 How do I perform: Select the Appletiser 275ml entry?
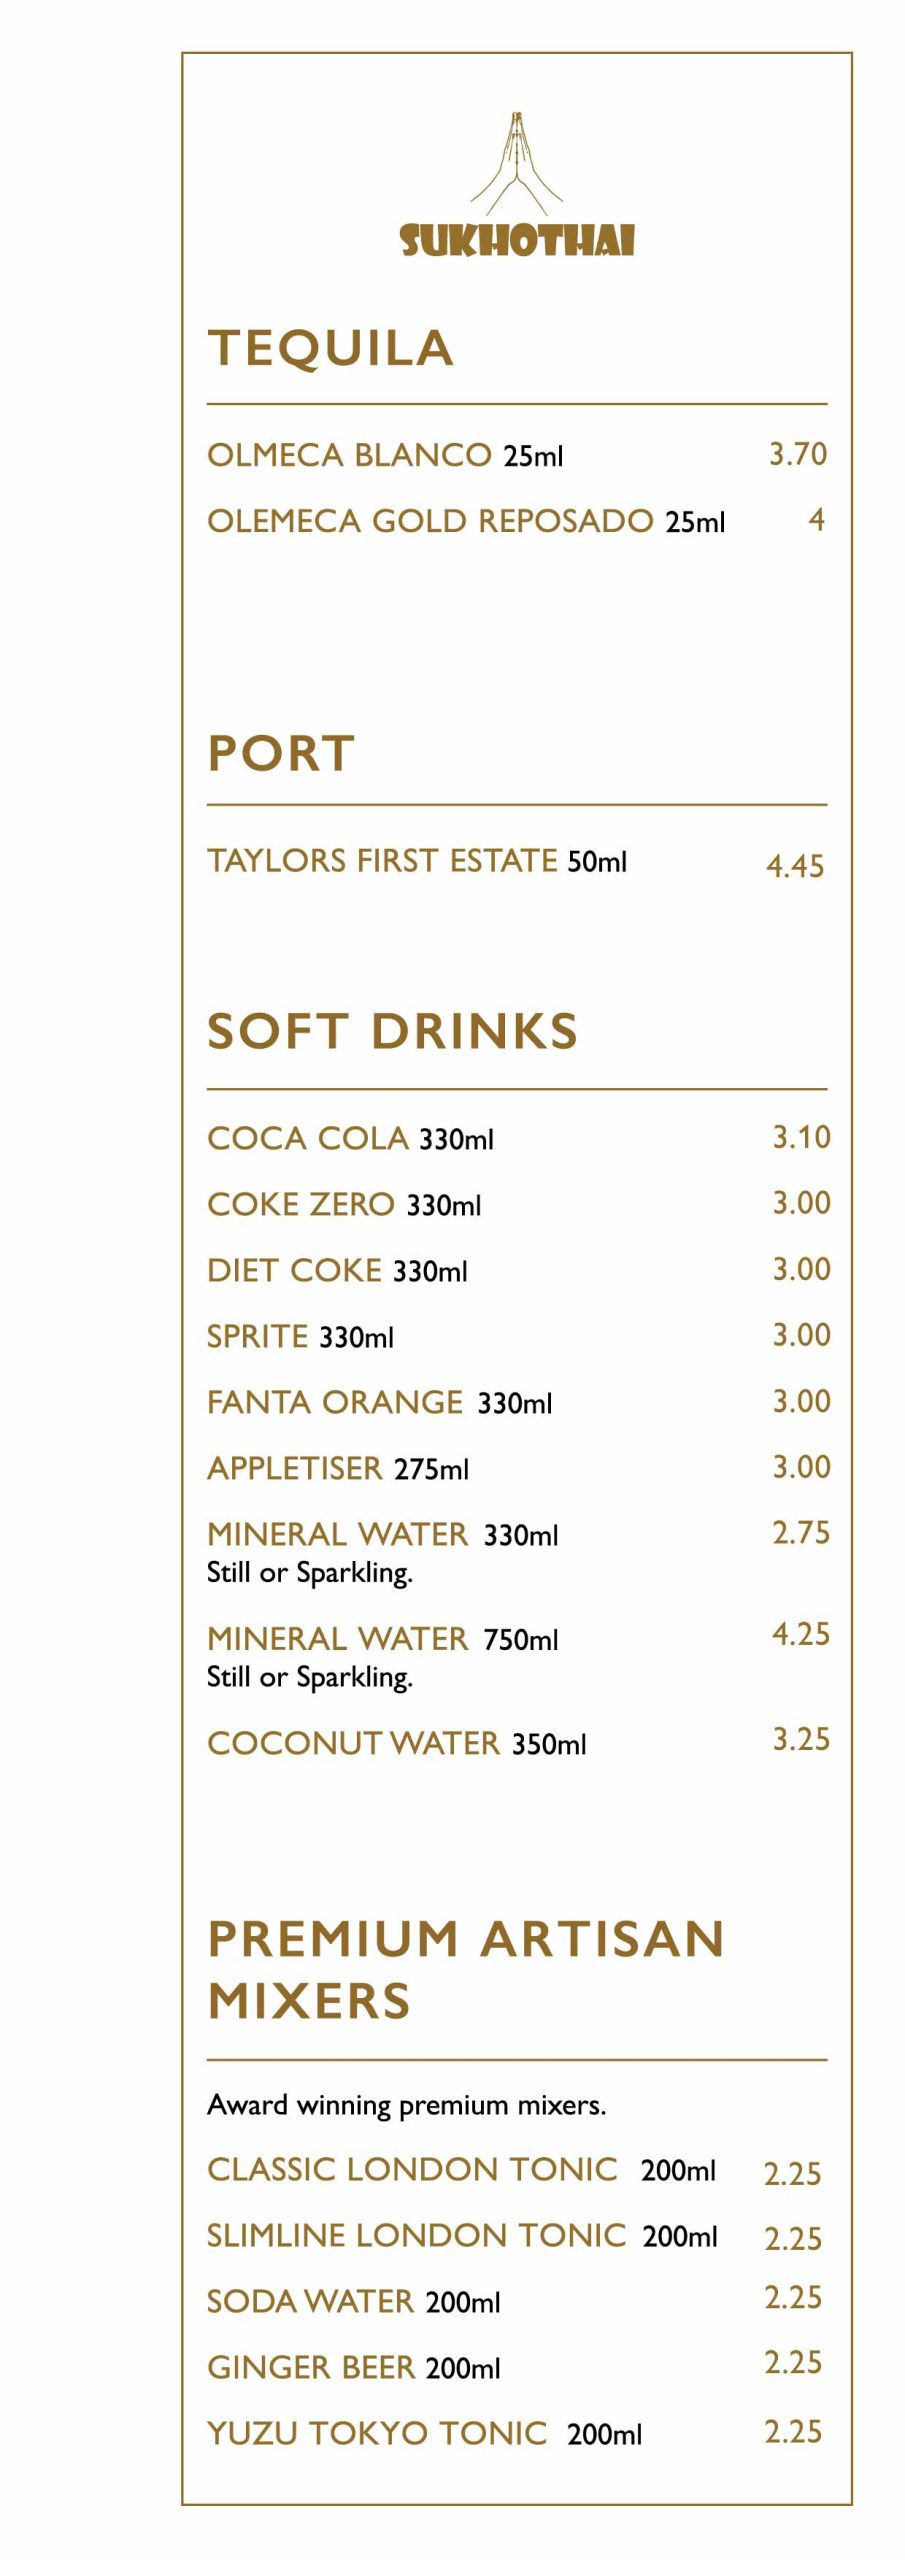(338, 1468)
